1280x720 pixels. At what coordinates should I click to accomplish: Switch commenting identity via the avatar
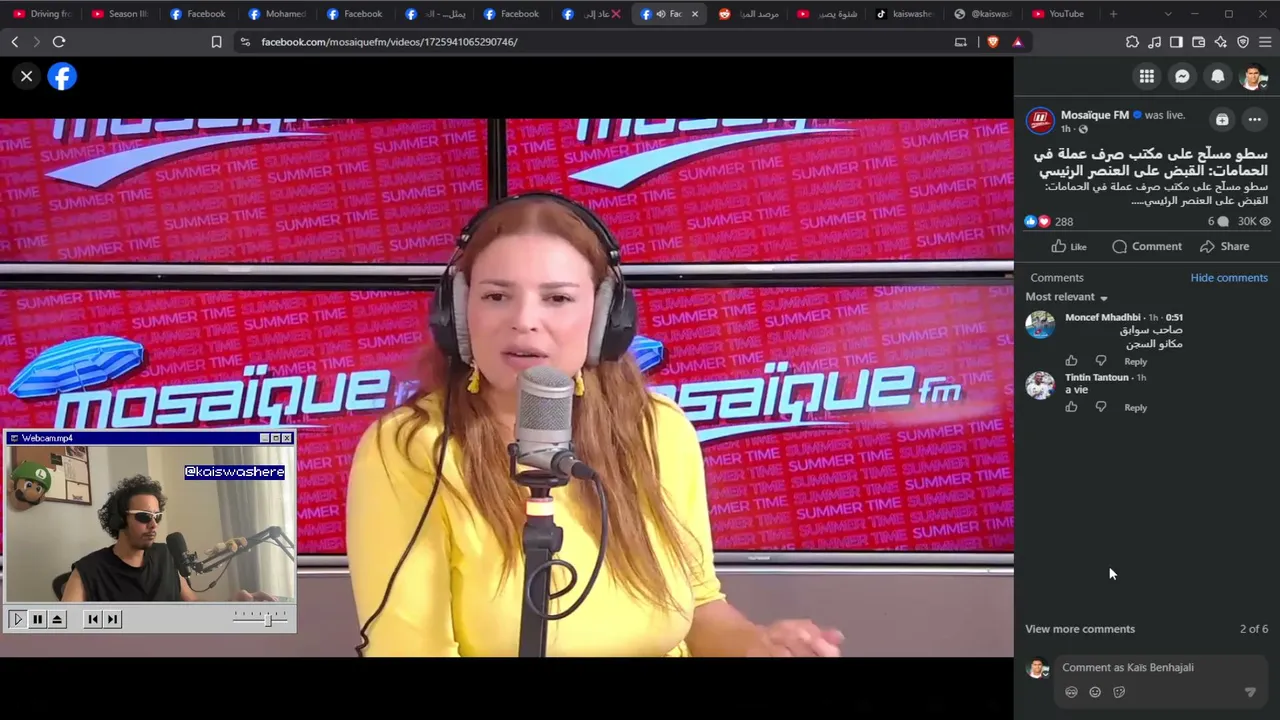[1038, 668]
